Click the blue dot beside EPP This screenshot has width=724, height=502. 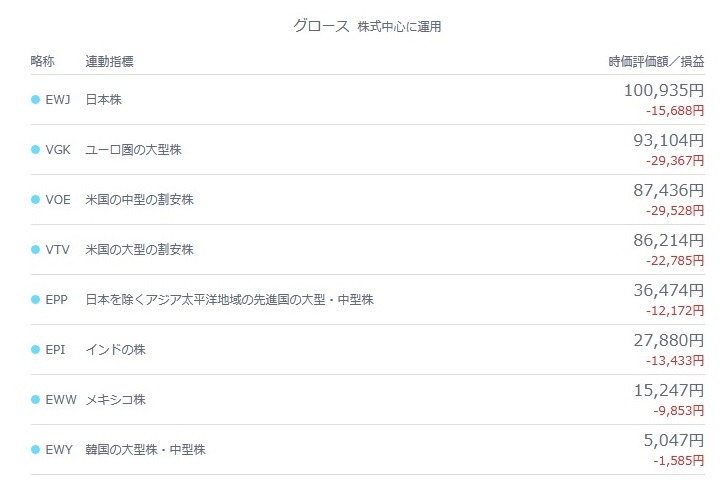click(36, 300)
